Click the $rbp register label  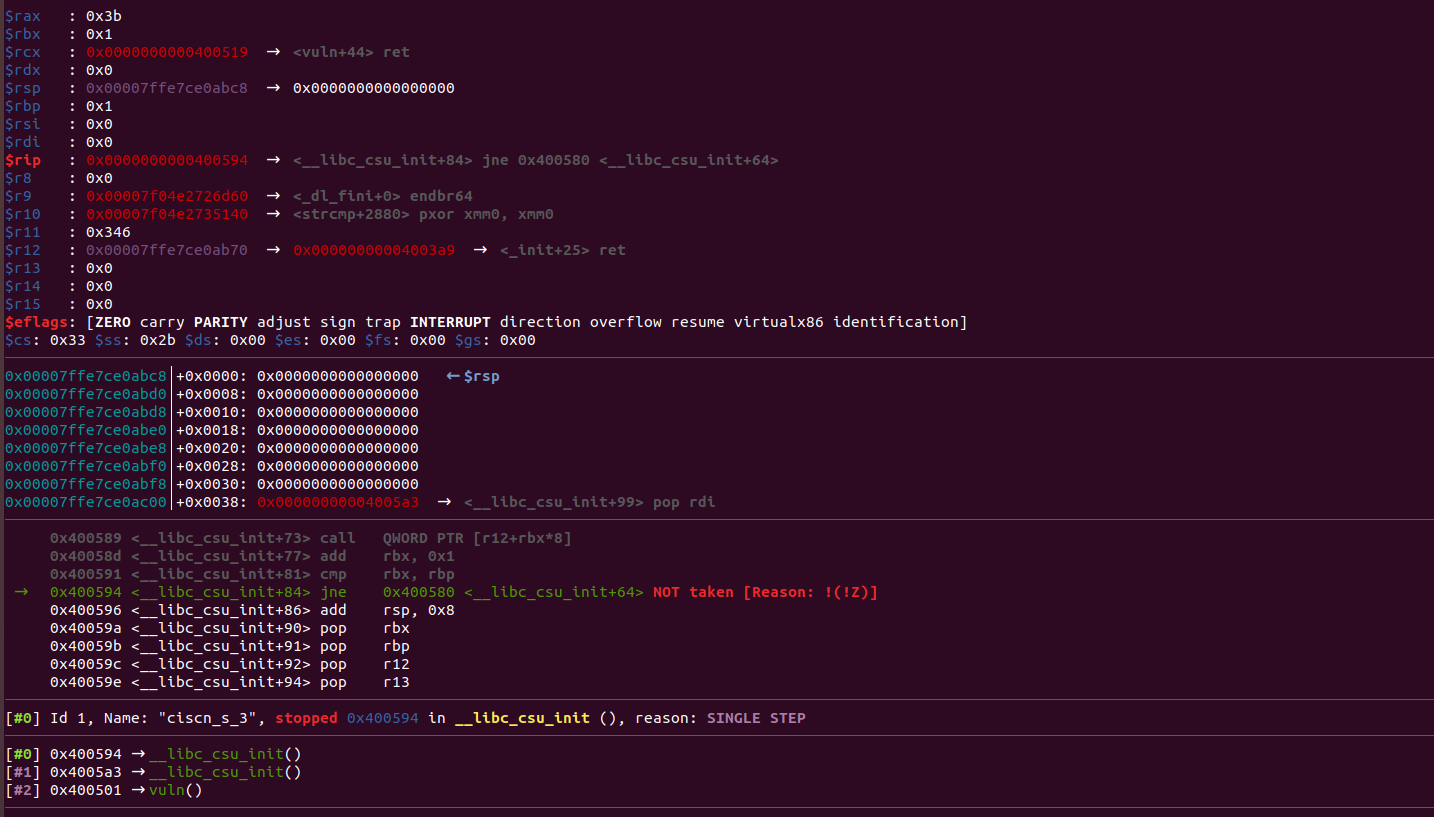tap(23, 106)
